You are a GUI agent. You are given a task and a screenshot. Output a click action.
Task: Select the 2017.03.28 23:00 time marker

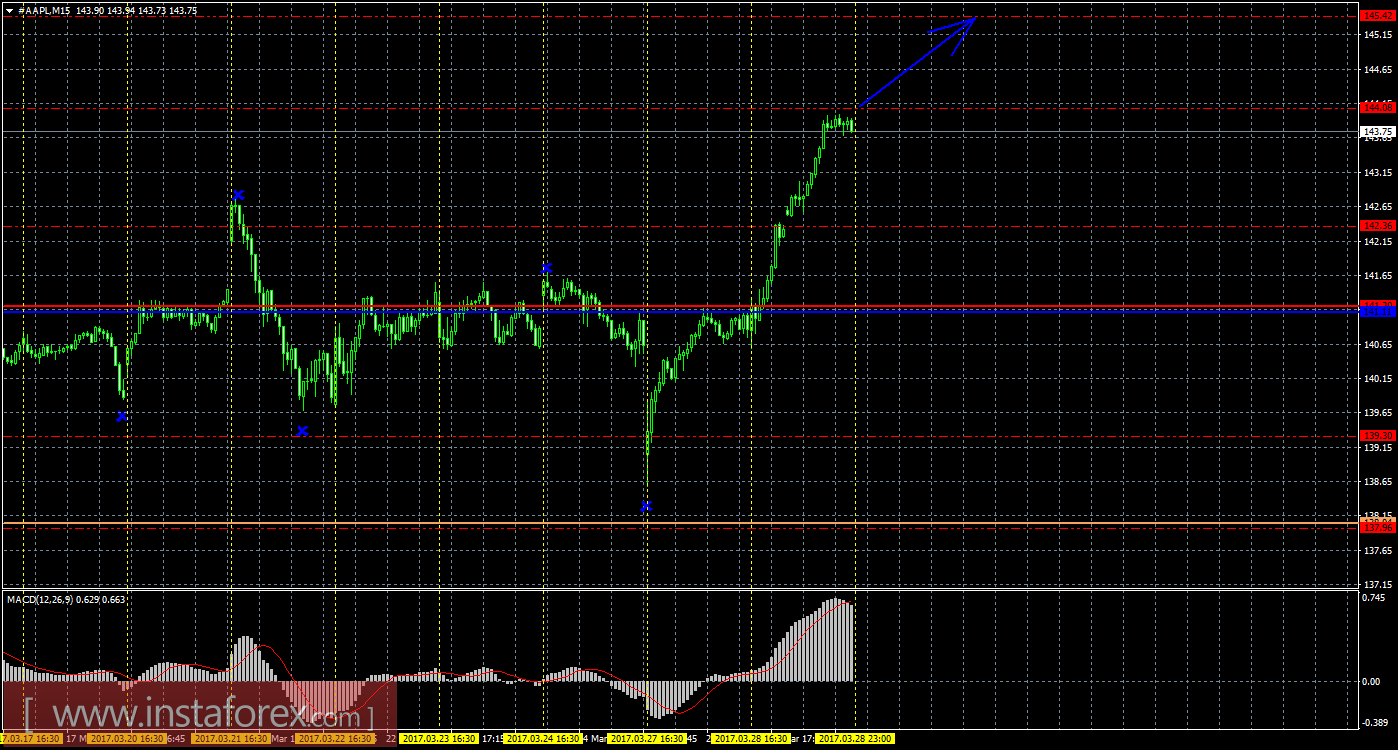(855, 738)
